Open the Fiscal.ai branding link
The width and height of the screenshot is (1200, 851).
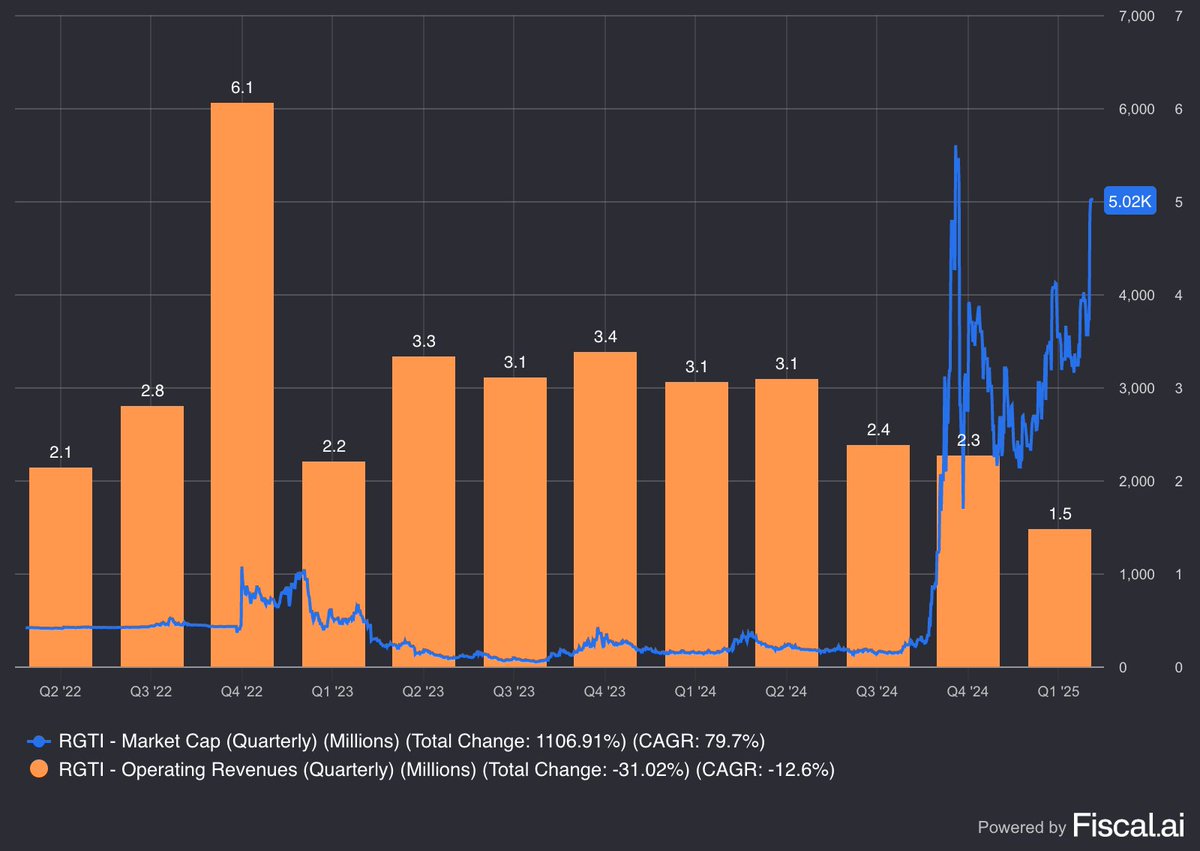(x=1129, y=826)
